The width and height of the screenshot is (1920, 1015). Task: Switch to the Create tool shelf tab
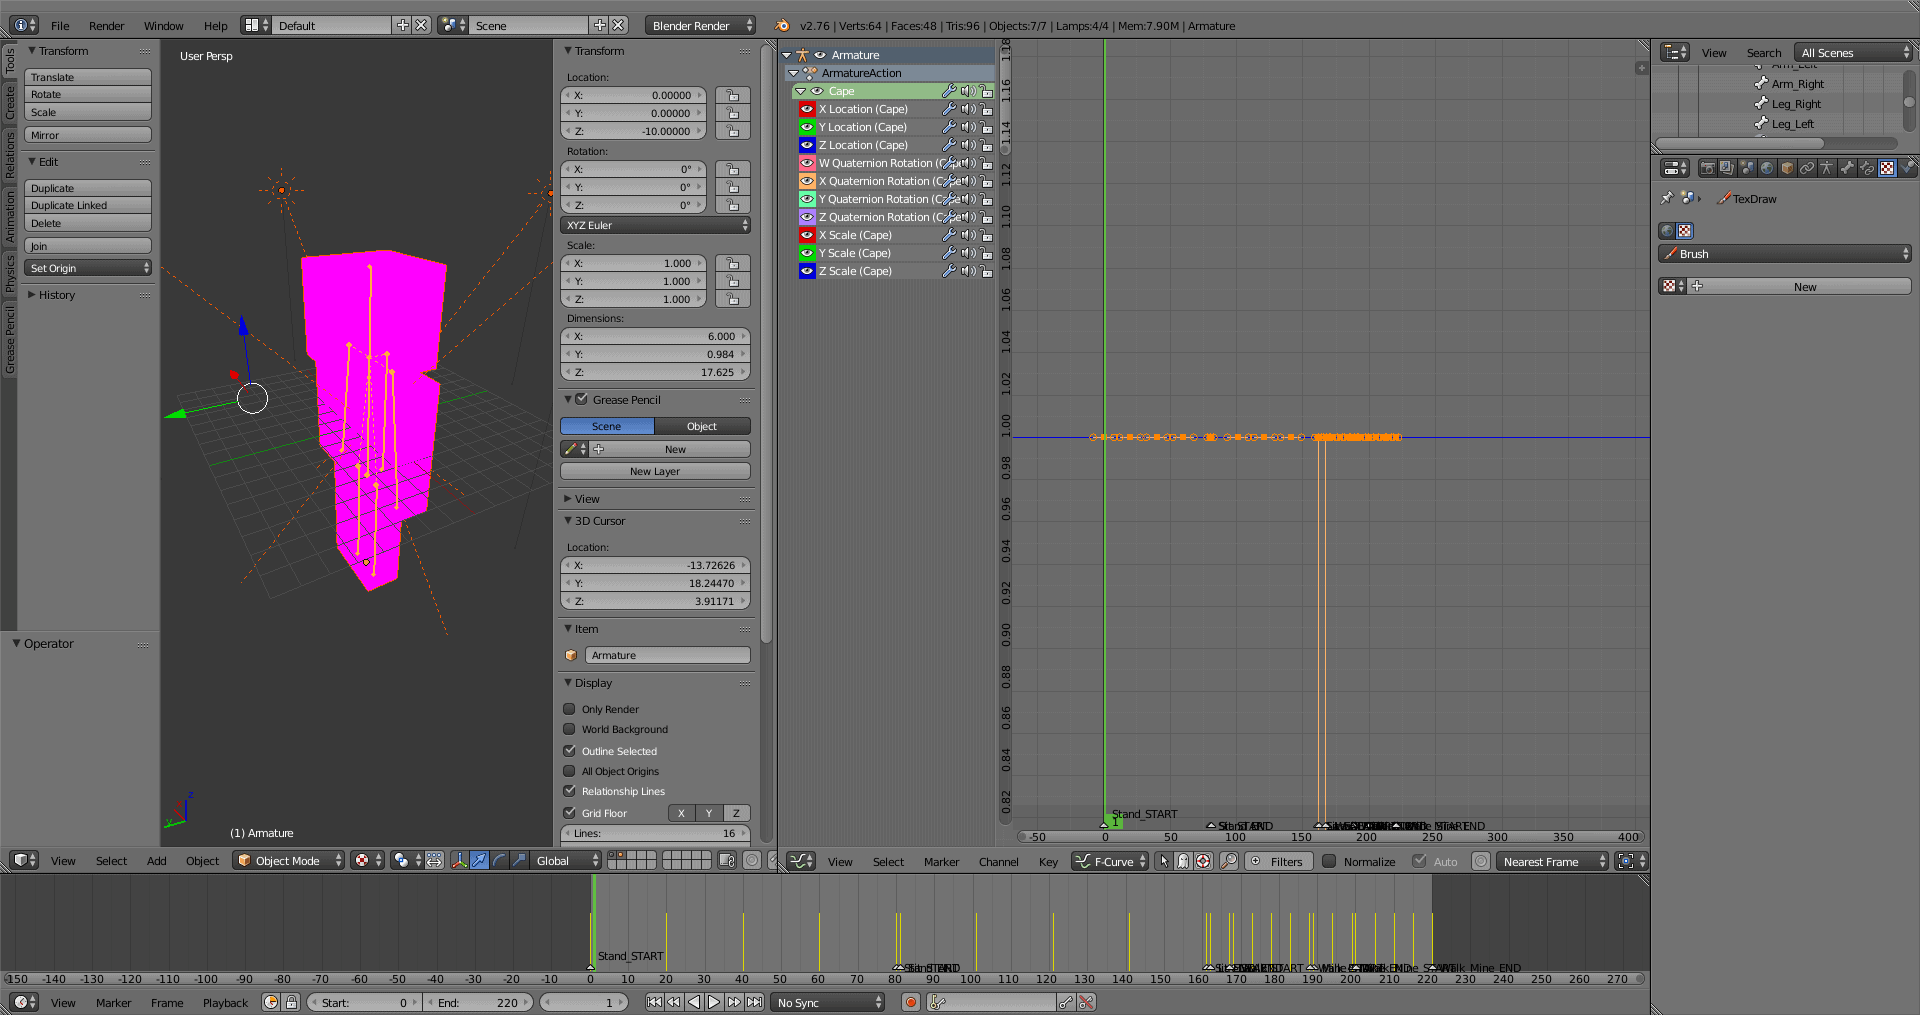coord(10,101)
